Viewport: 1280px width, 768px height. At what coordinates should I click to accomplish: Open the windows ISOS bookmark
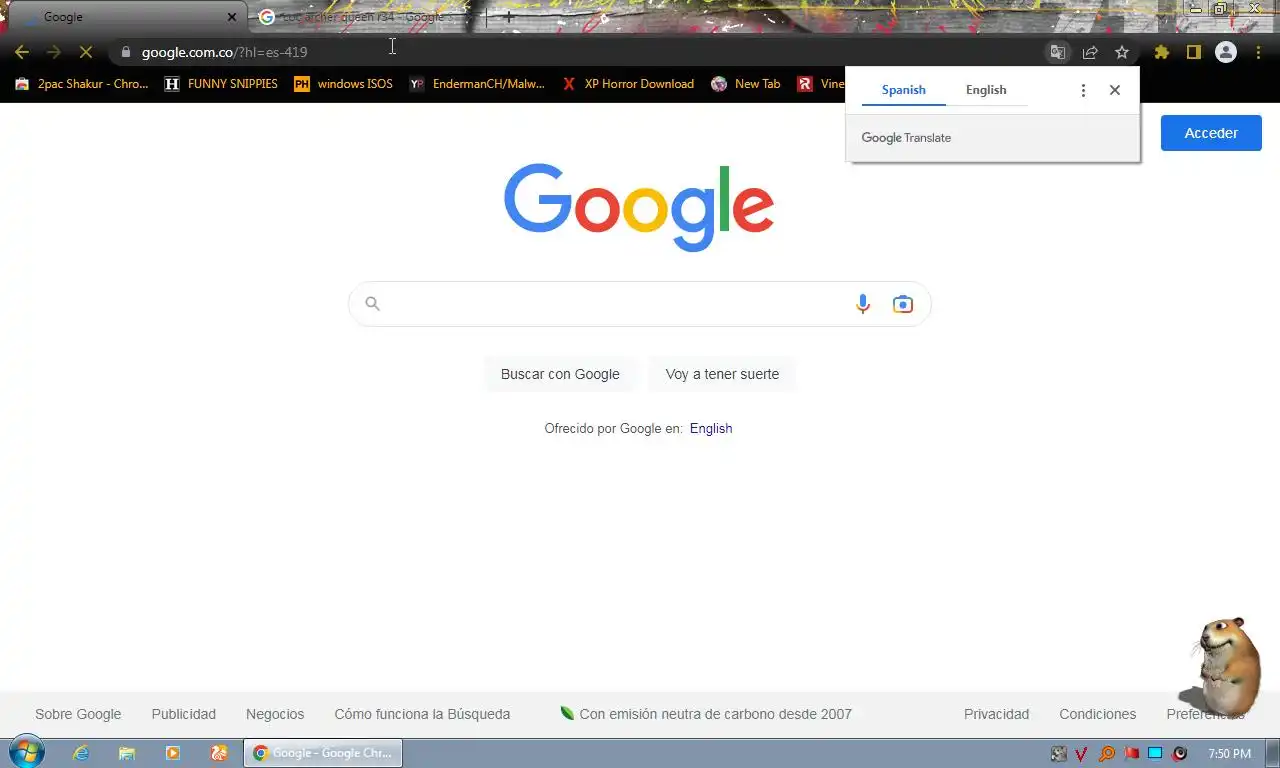pyautogui.click(x=343, y=84)
